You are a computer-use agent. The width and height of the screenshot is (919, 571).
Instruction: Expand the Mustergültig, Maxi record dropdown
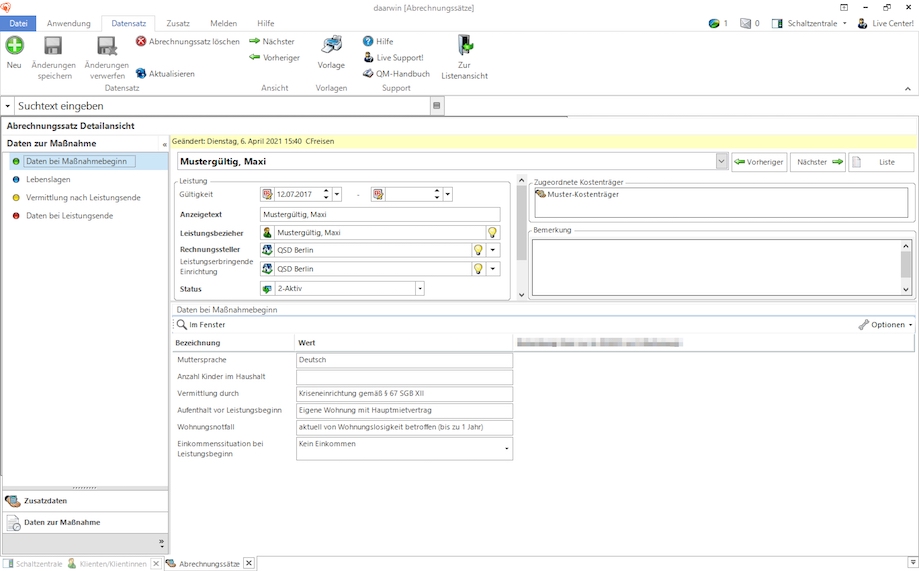pos(721,161)
